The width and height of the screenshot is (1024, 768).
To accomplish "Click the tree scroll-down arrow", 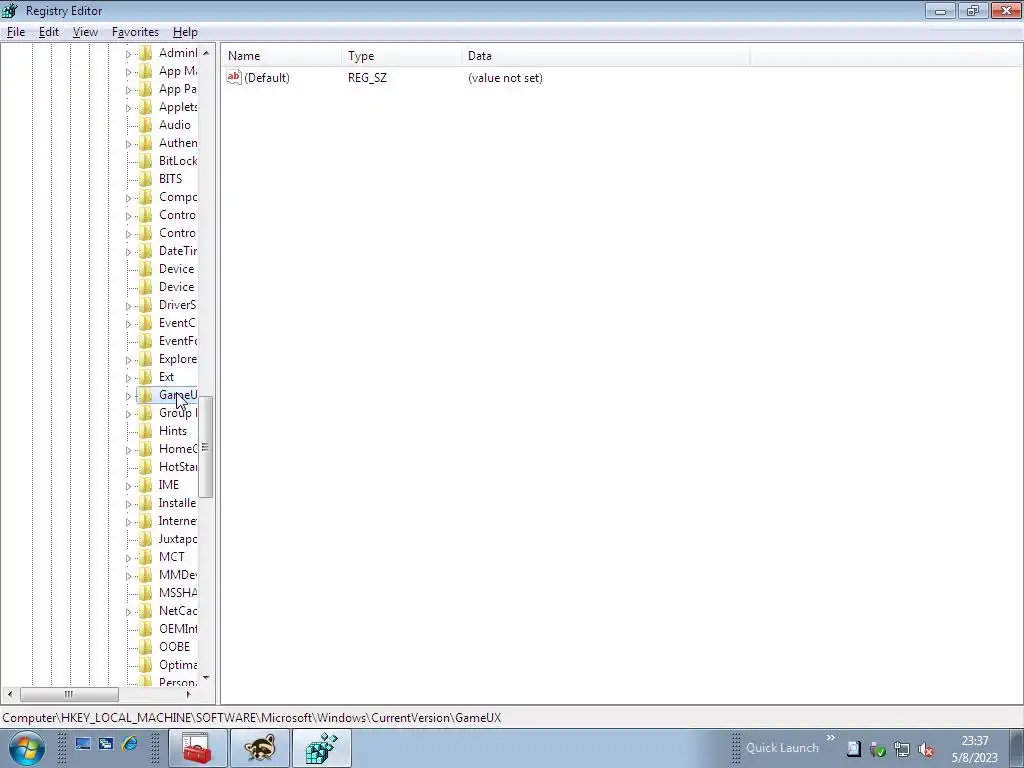I will 206,678.
